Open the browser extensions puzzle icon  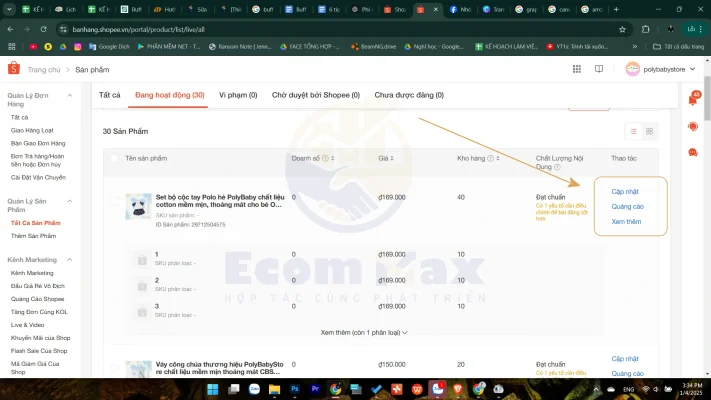[x=646, y=29]
